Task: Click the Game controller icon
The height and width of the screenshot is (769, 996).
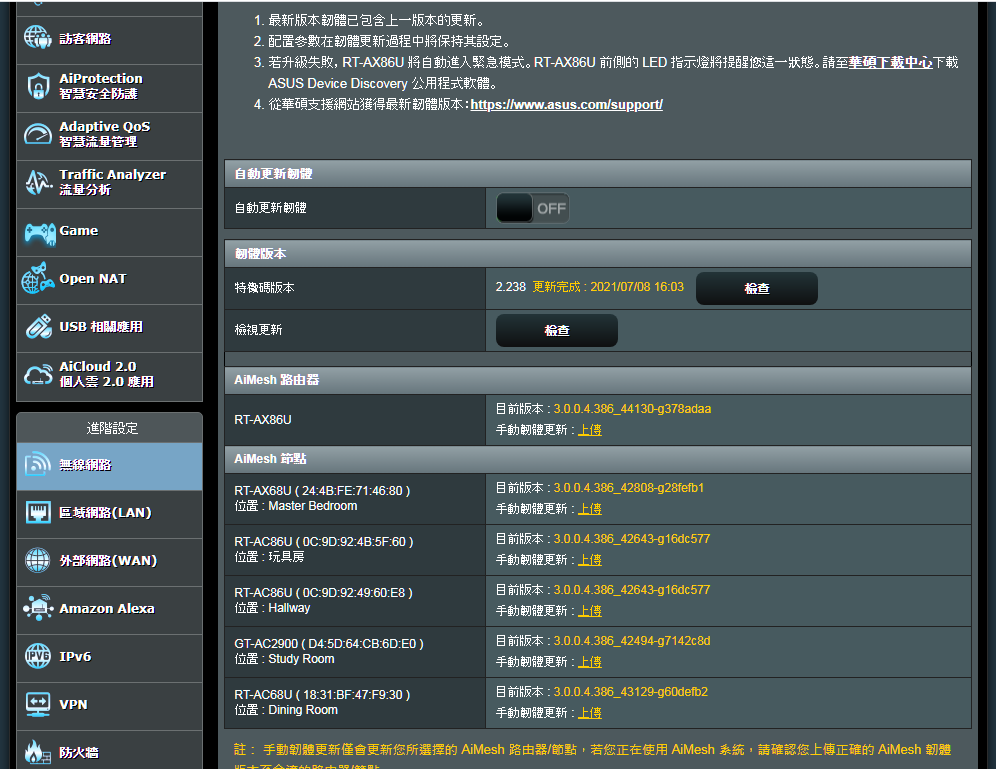Action: (38, 231)
